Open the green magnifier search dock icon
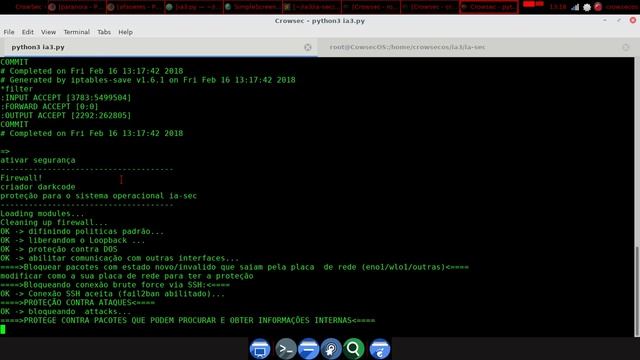 353,349
